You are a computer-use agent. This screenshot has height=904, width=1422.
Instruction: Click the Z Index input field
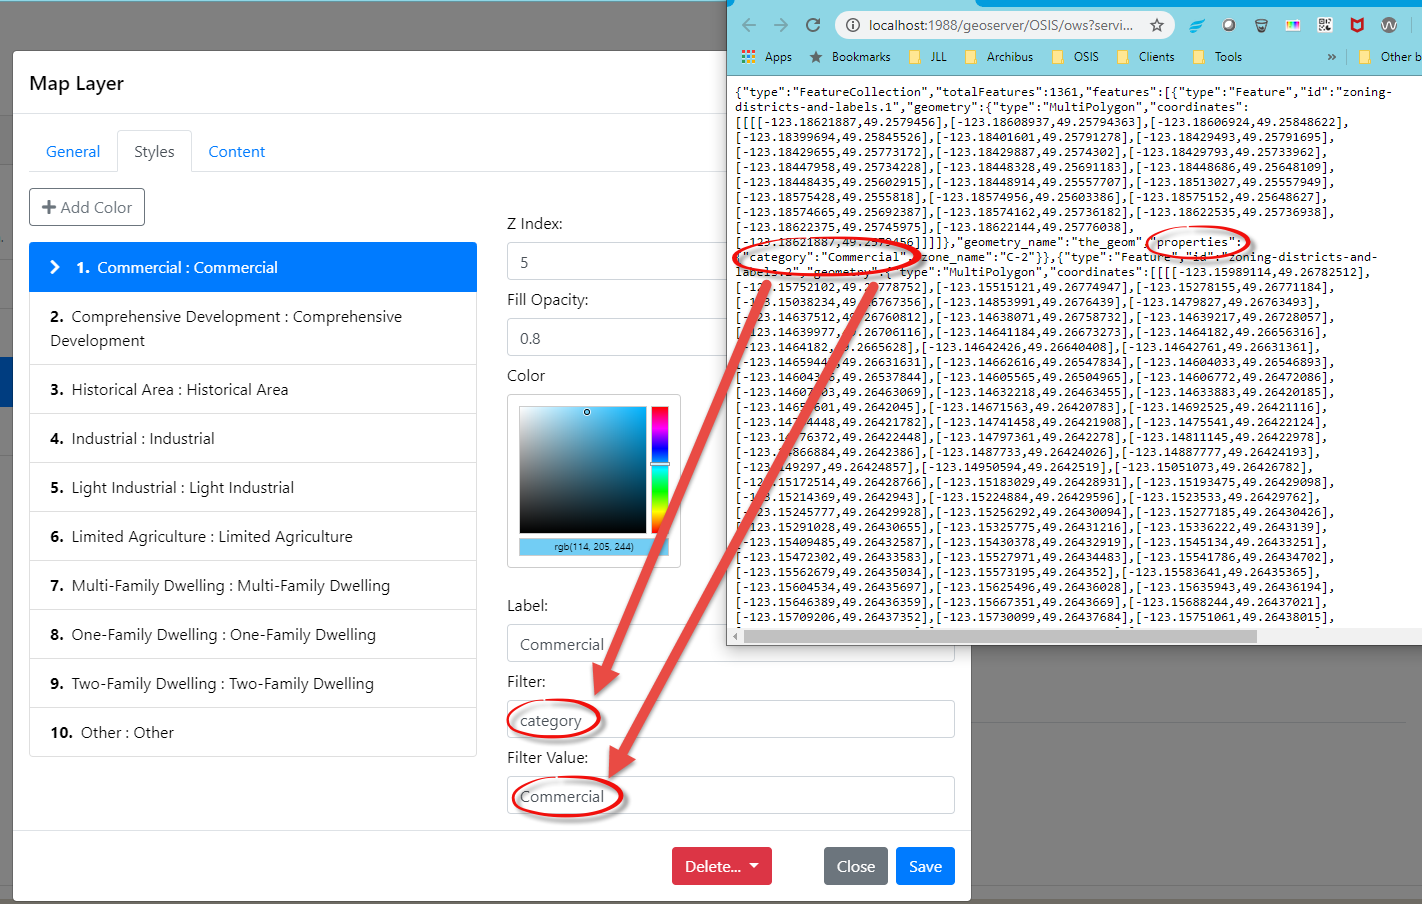[x=616, y=262]
